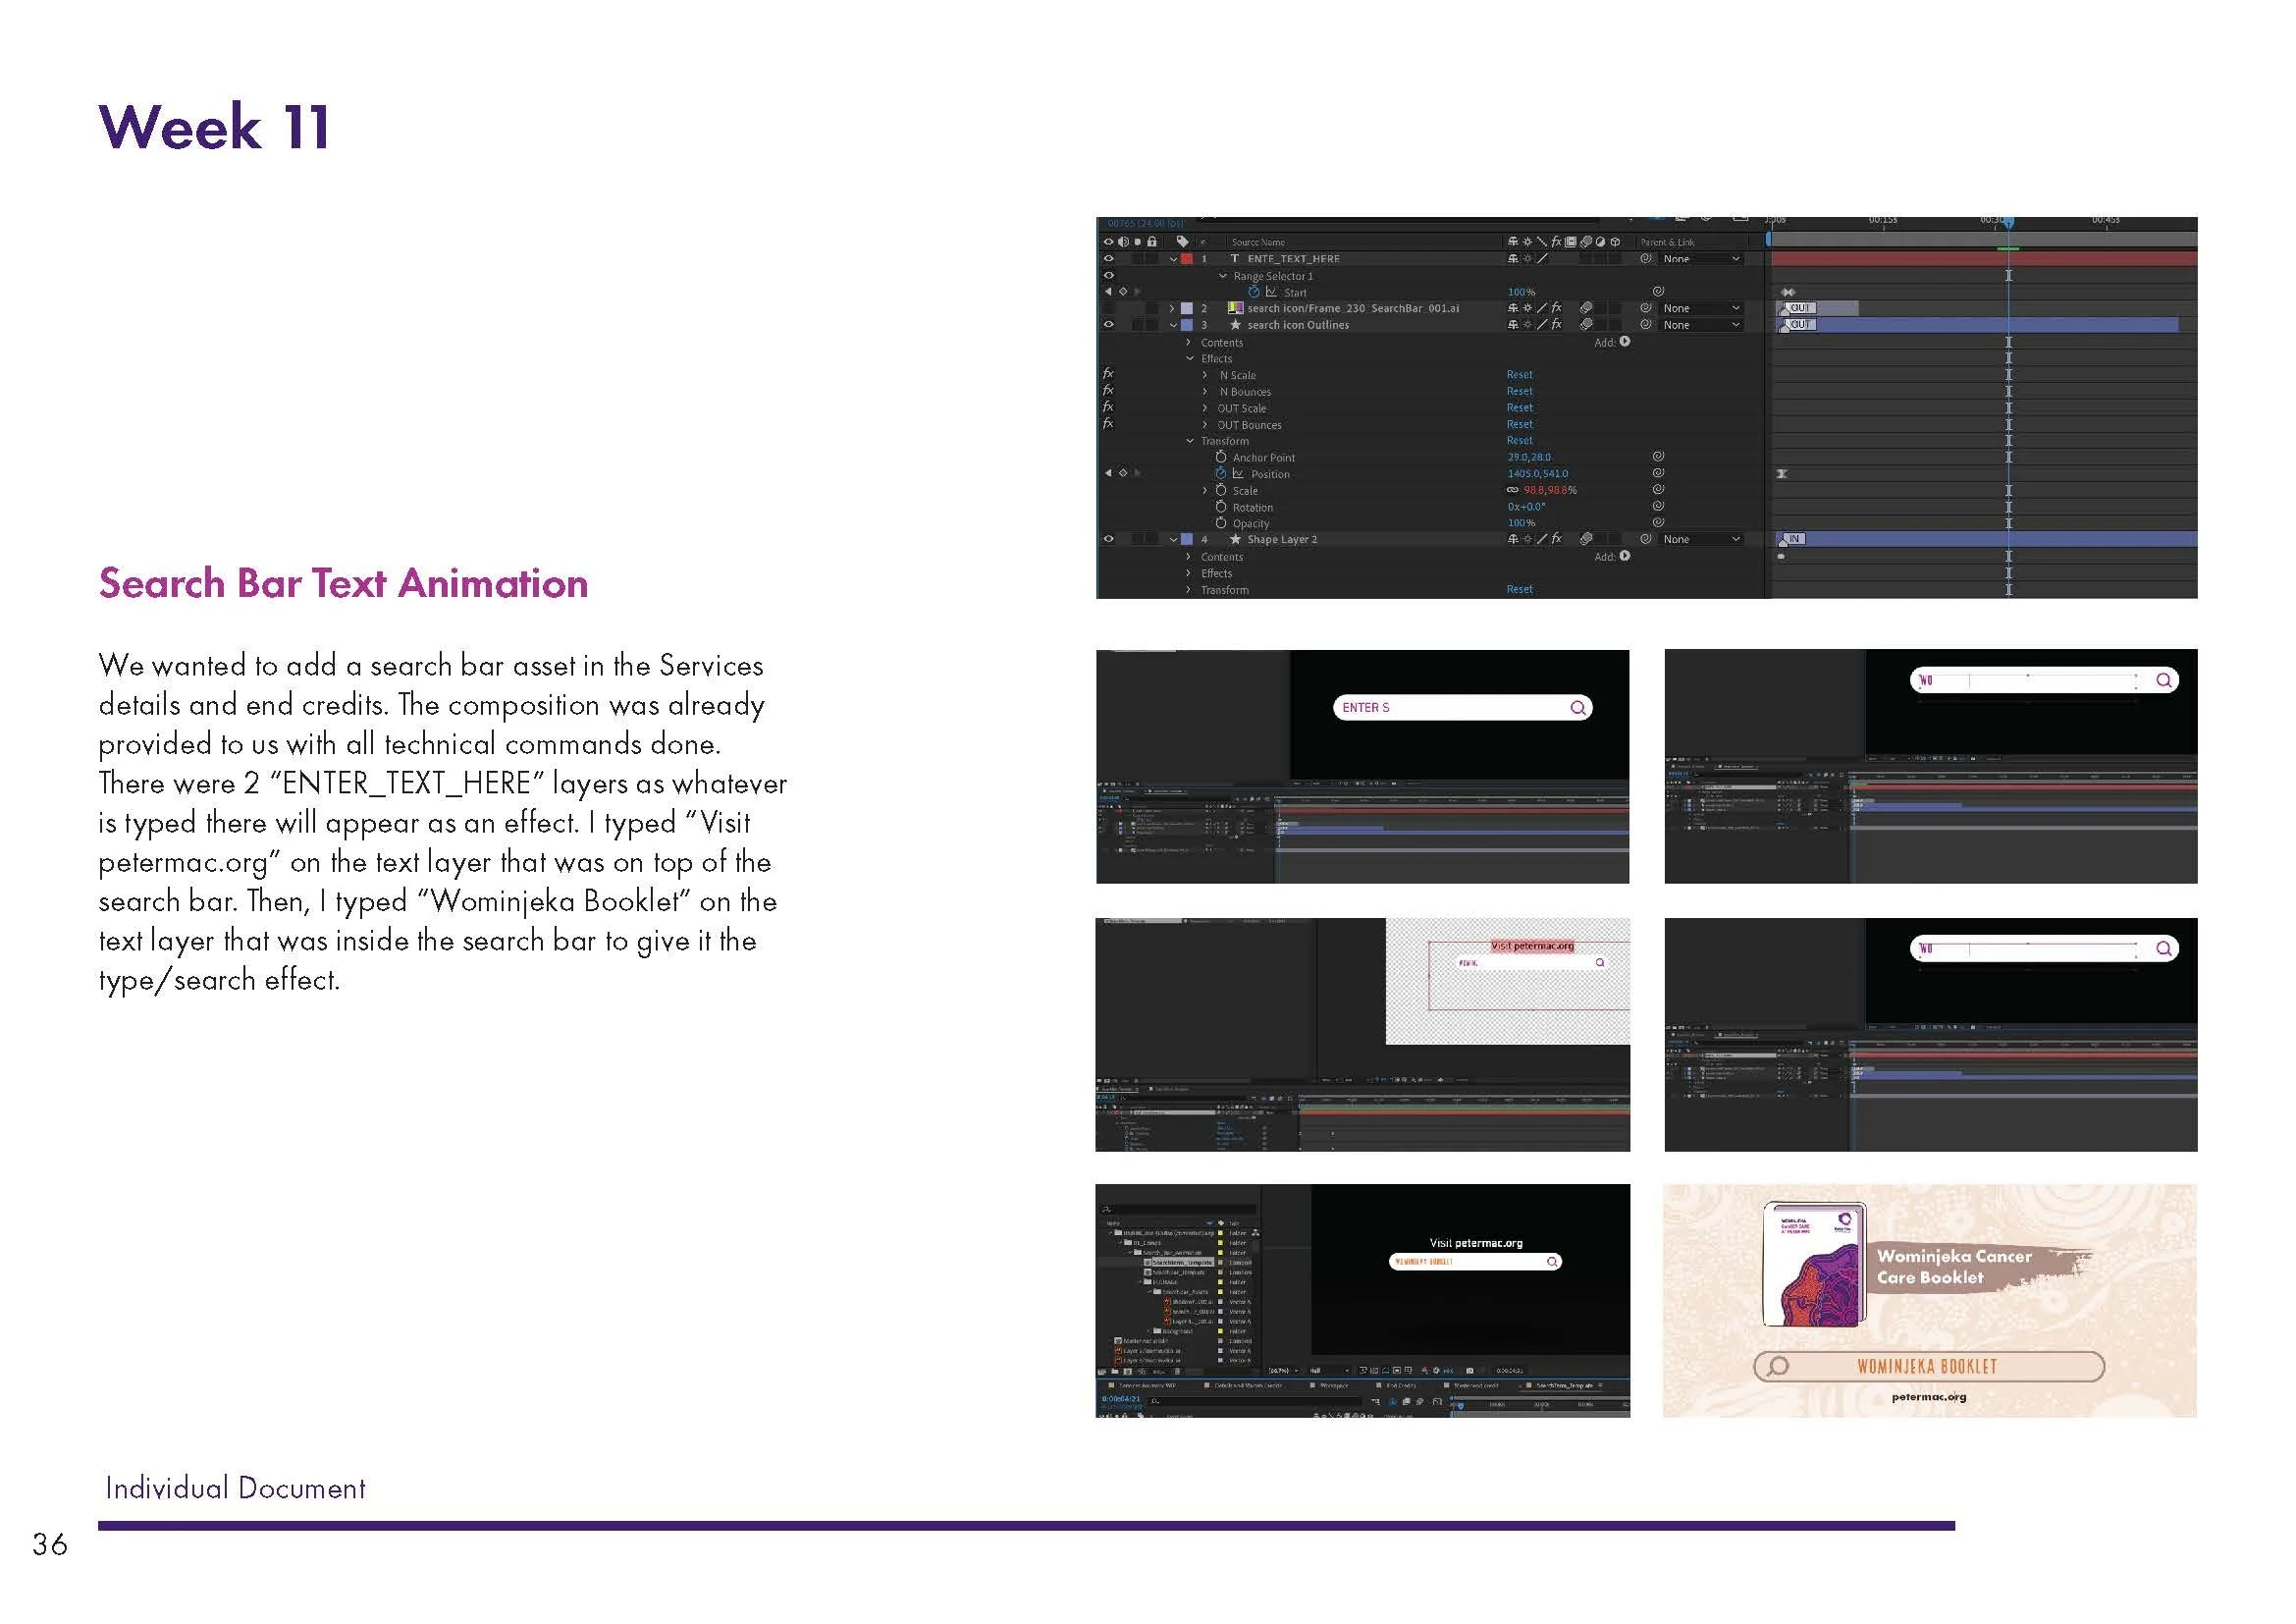Toggle the Scale constrain proportions link icon
The height and width of the screenshot is (1624, 2296).
pyautogui.click(x=1513, y=490)
